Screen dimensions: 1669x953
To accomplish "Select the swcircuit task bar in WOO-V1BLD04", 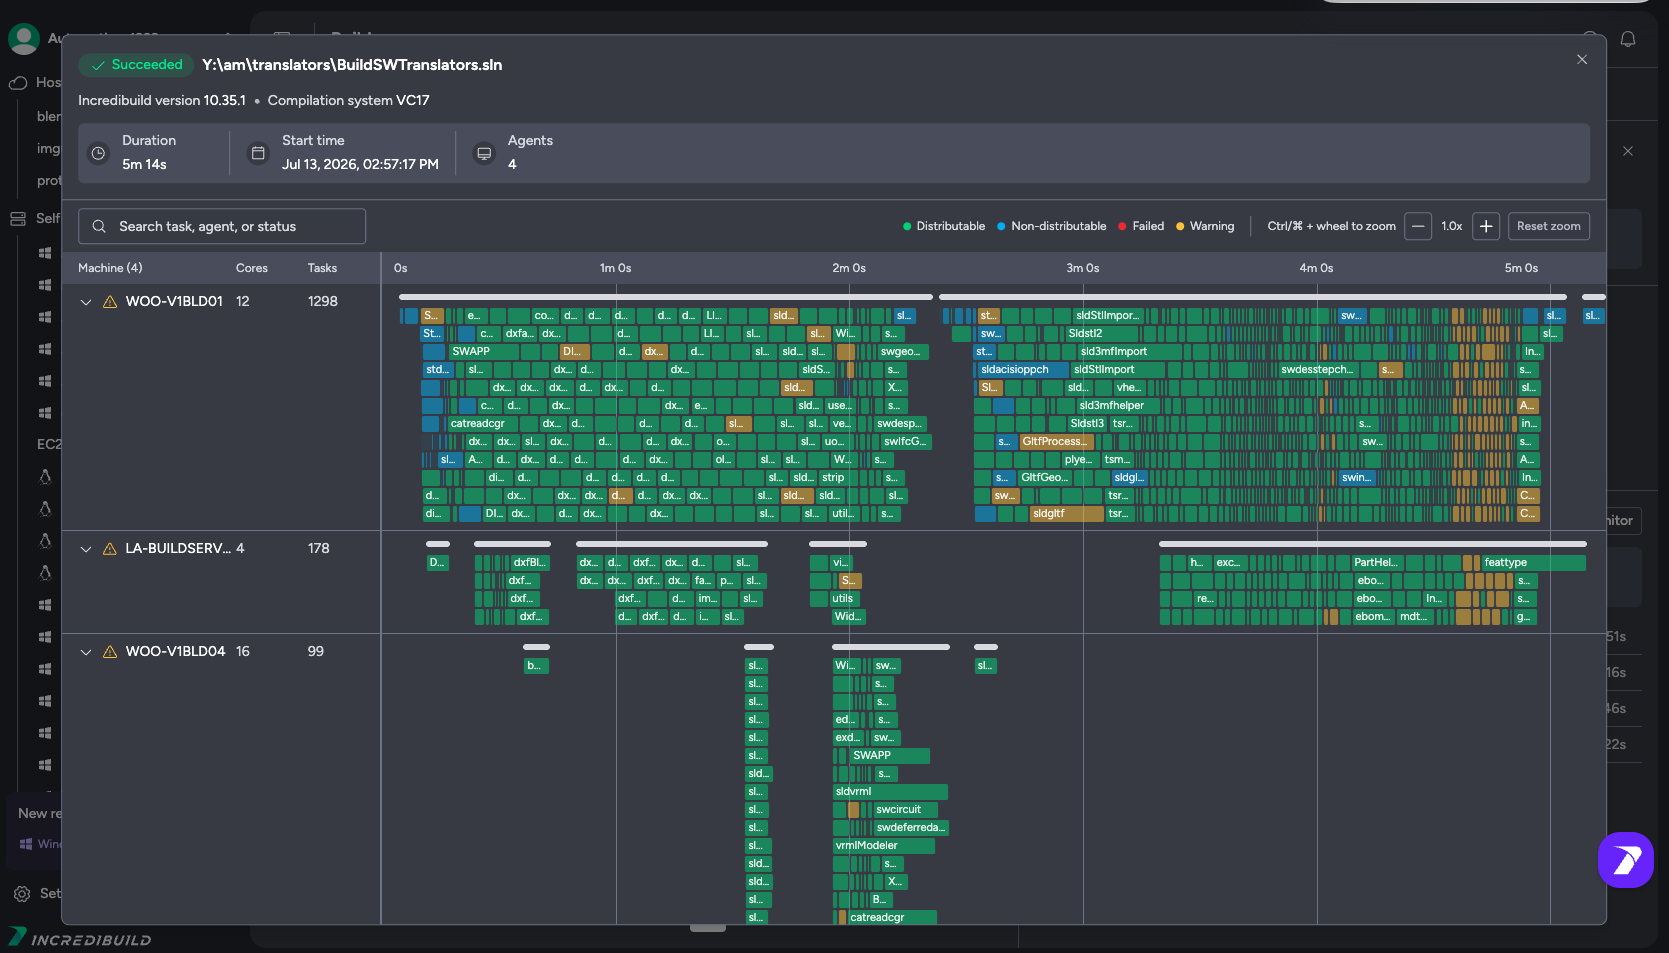I will pyautogui.click(x=906, y=810).
